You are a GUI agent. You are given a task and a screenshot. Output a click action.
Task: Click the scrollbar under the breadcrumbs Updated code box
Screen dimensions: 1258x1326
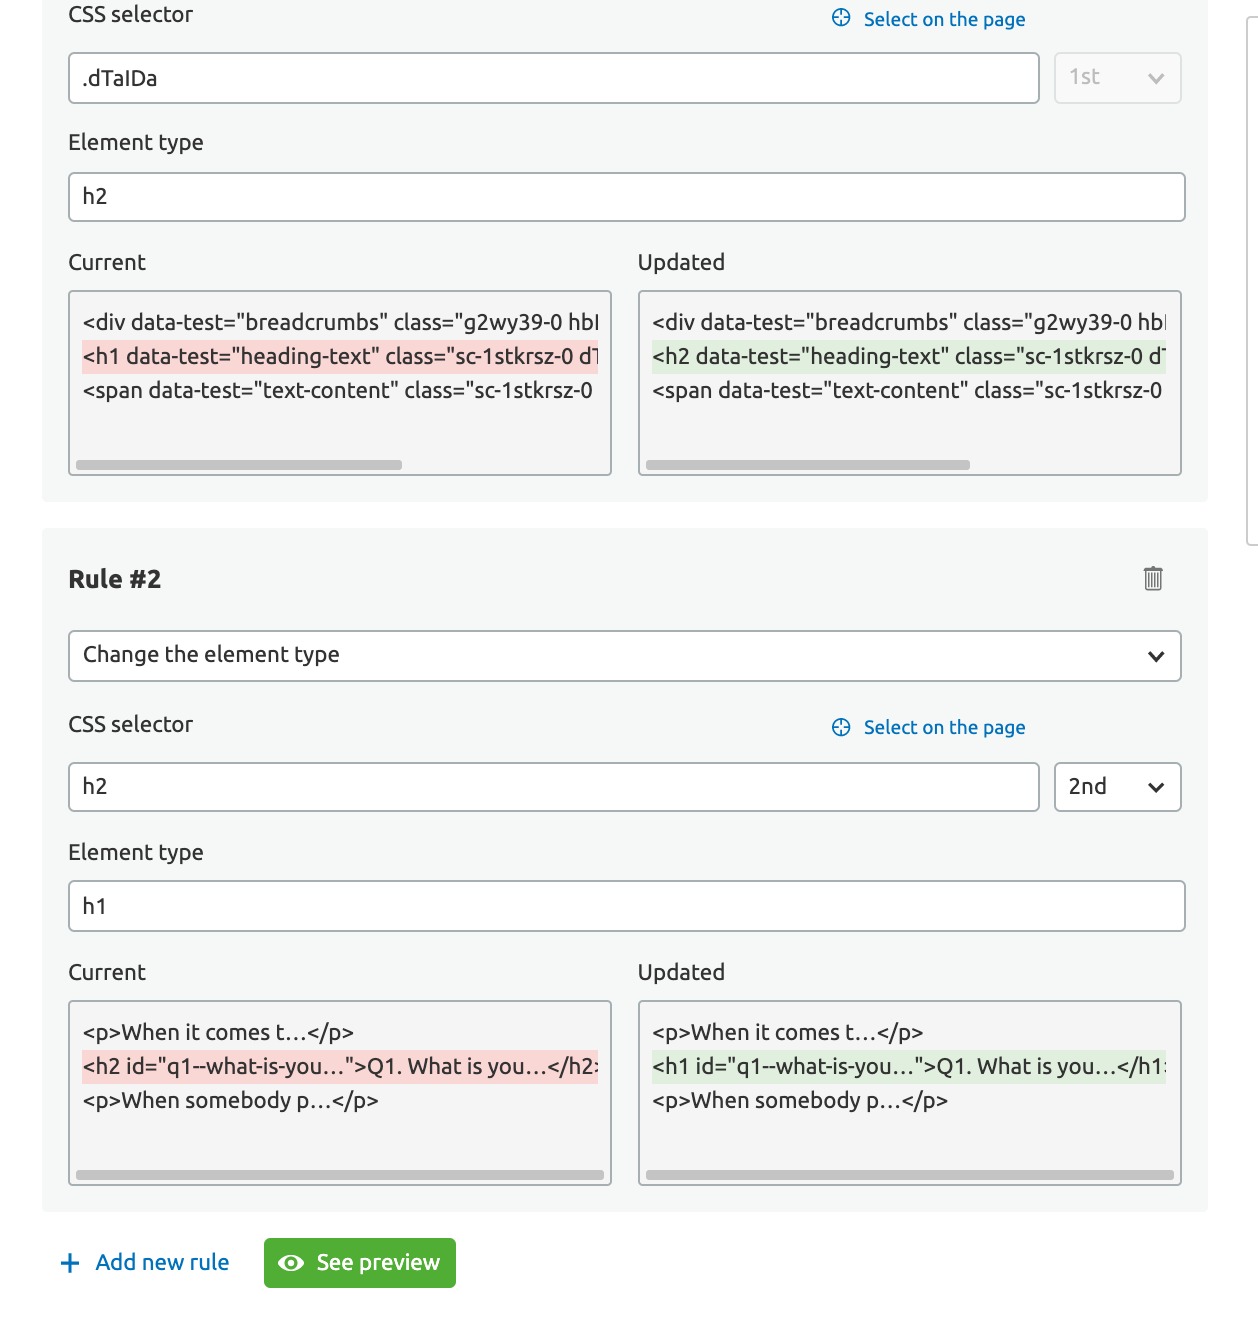[x=808, y=465]
